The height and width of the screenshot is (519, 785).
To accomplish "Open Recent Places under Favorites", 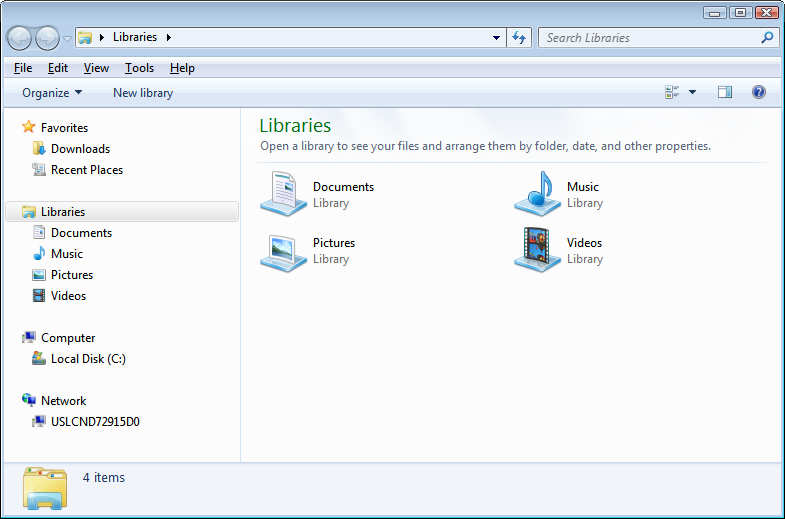I will click(x=87, y=170).
